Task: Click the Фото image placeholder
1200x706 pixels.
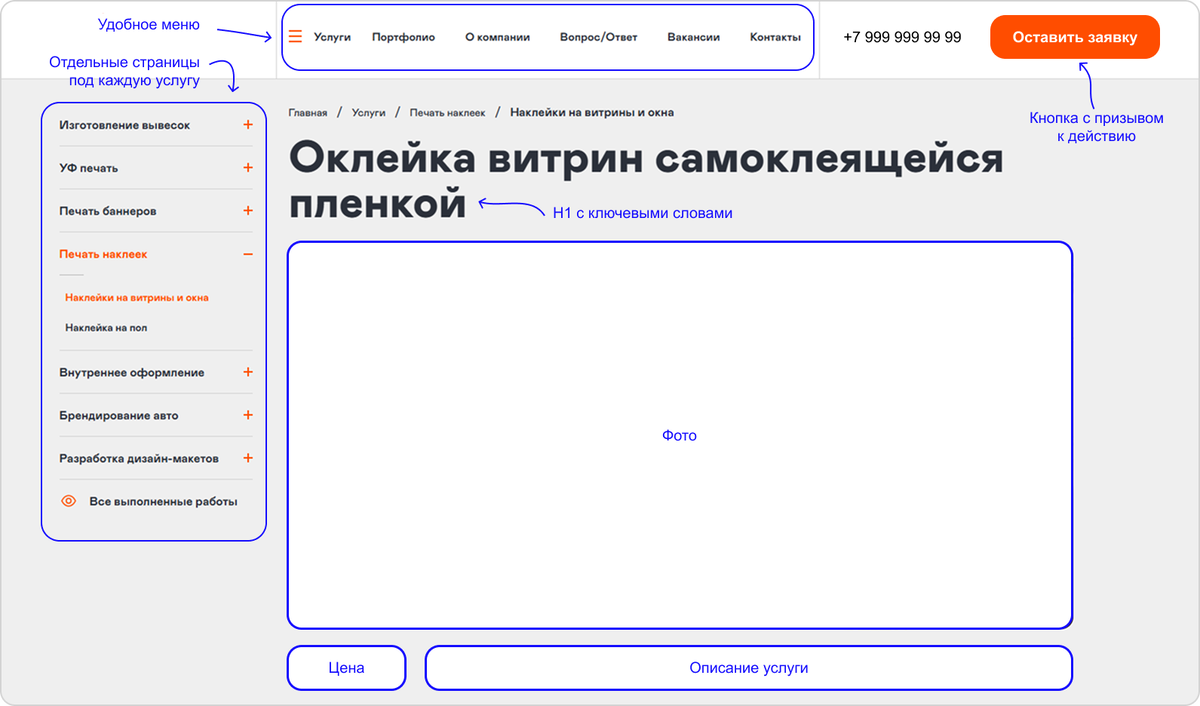Action: (x=680, y=435)
